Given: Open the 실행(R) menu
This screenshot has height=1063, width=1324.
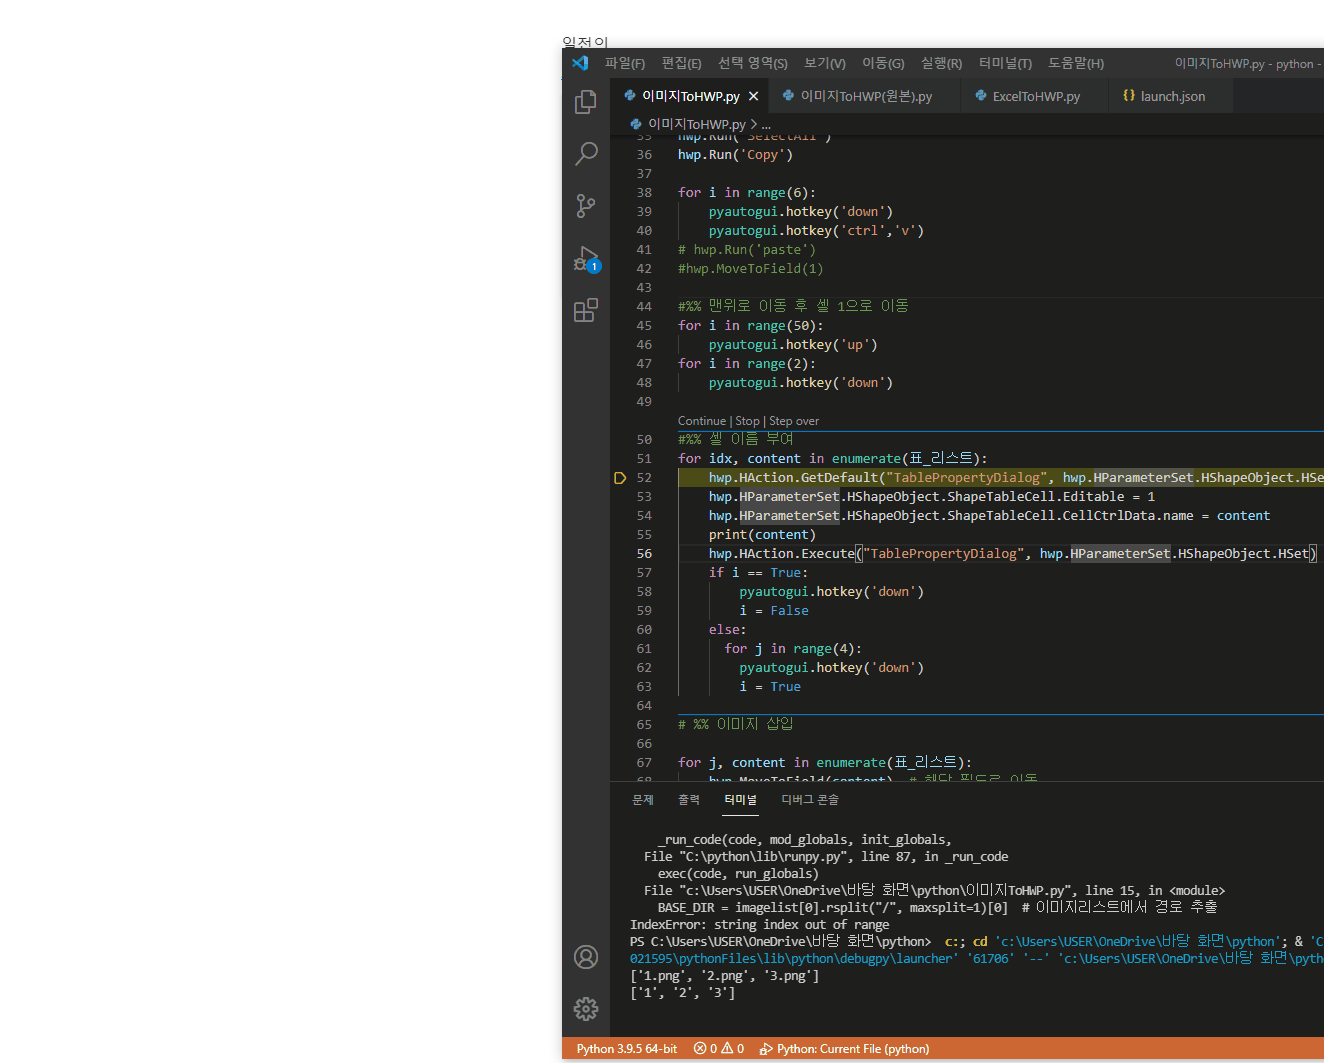Looking at the screenshot, I should tap(941, 63).
